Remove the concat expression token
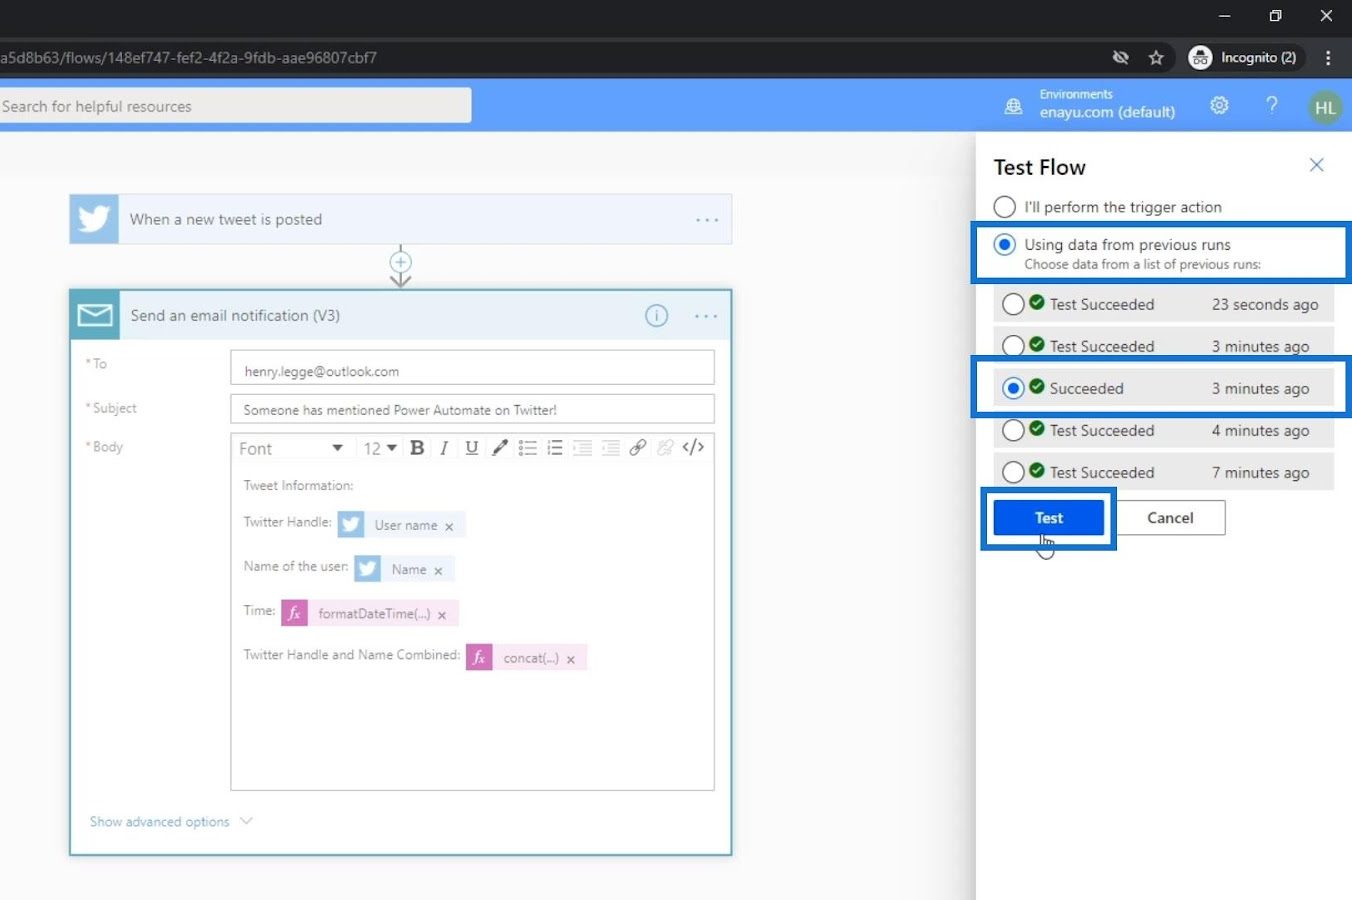This screenshot has width=1352, height=900. pyautogui.click(x=571, y=659)
